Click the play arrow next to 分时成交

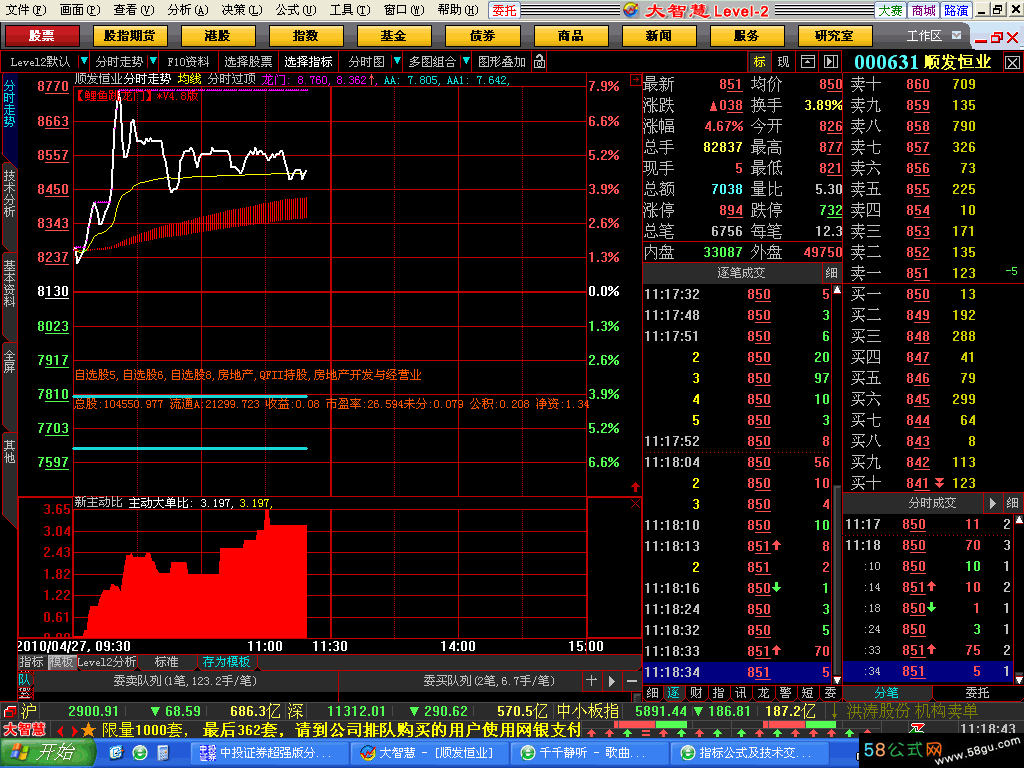coord(993,503)
